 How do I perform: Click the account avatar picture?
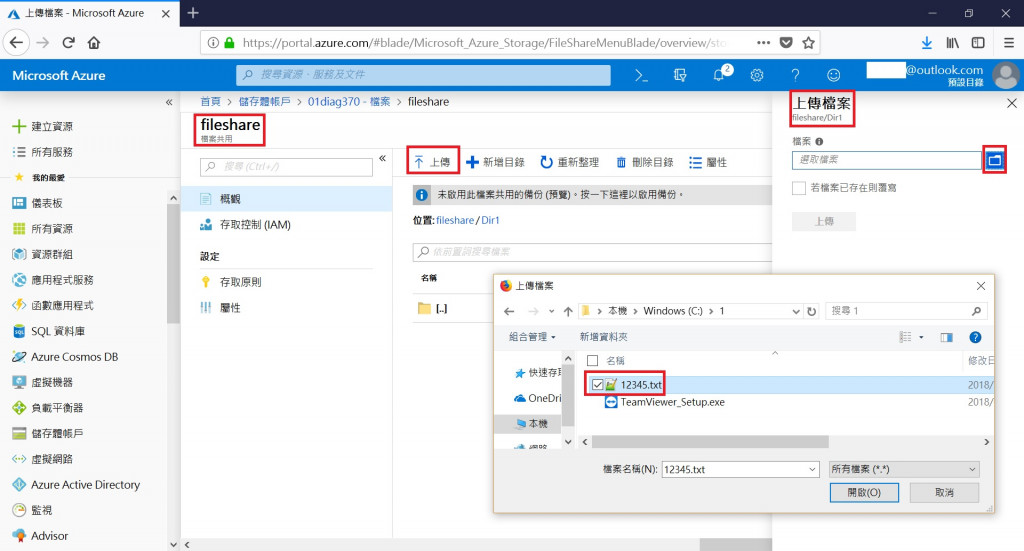(1006, 76)
